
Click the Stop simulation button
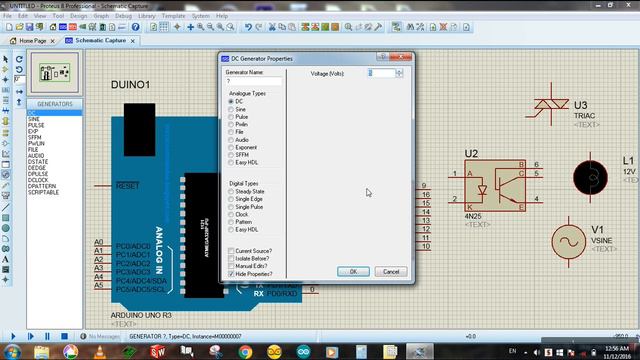point(64,336)
